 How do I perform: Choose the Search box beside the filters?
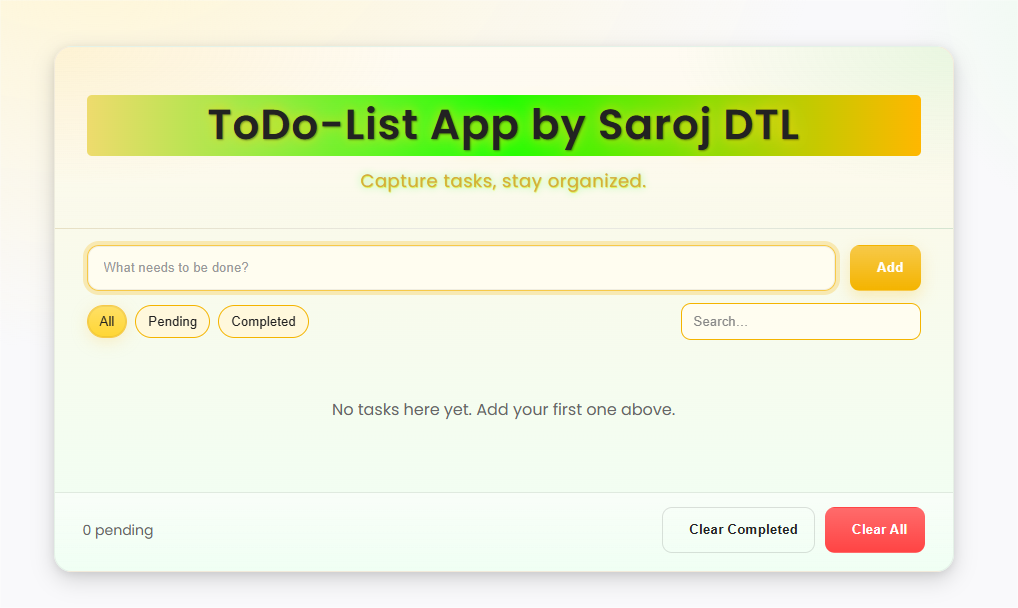coord(799,321)
